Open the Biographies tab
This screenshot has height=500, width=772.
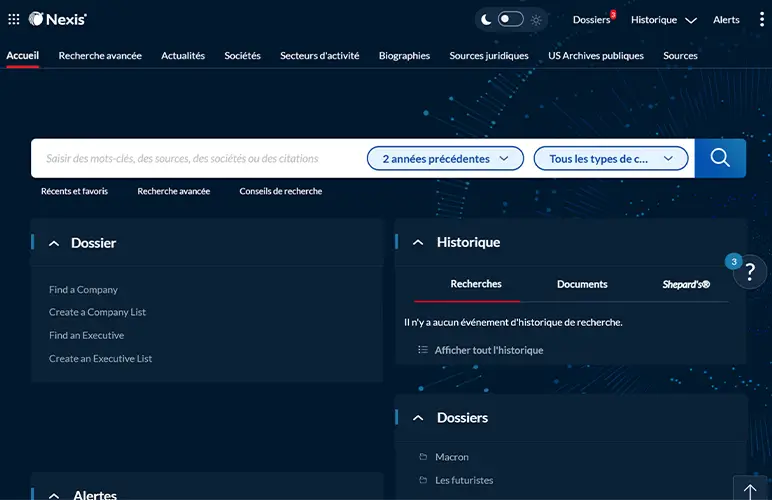[404, 56]
